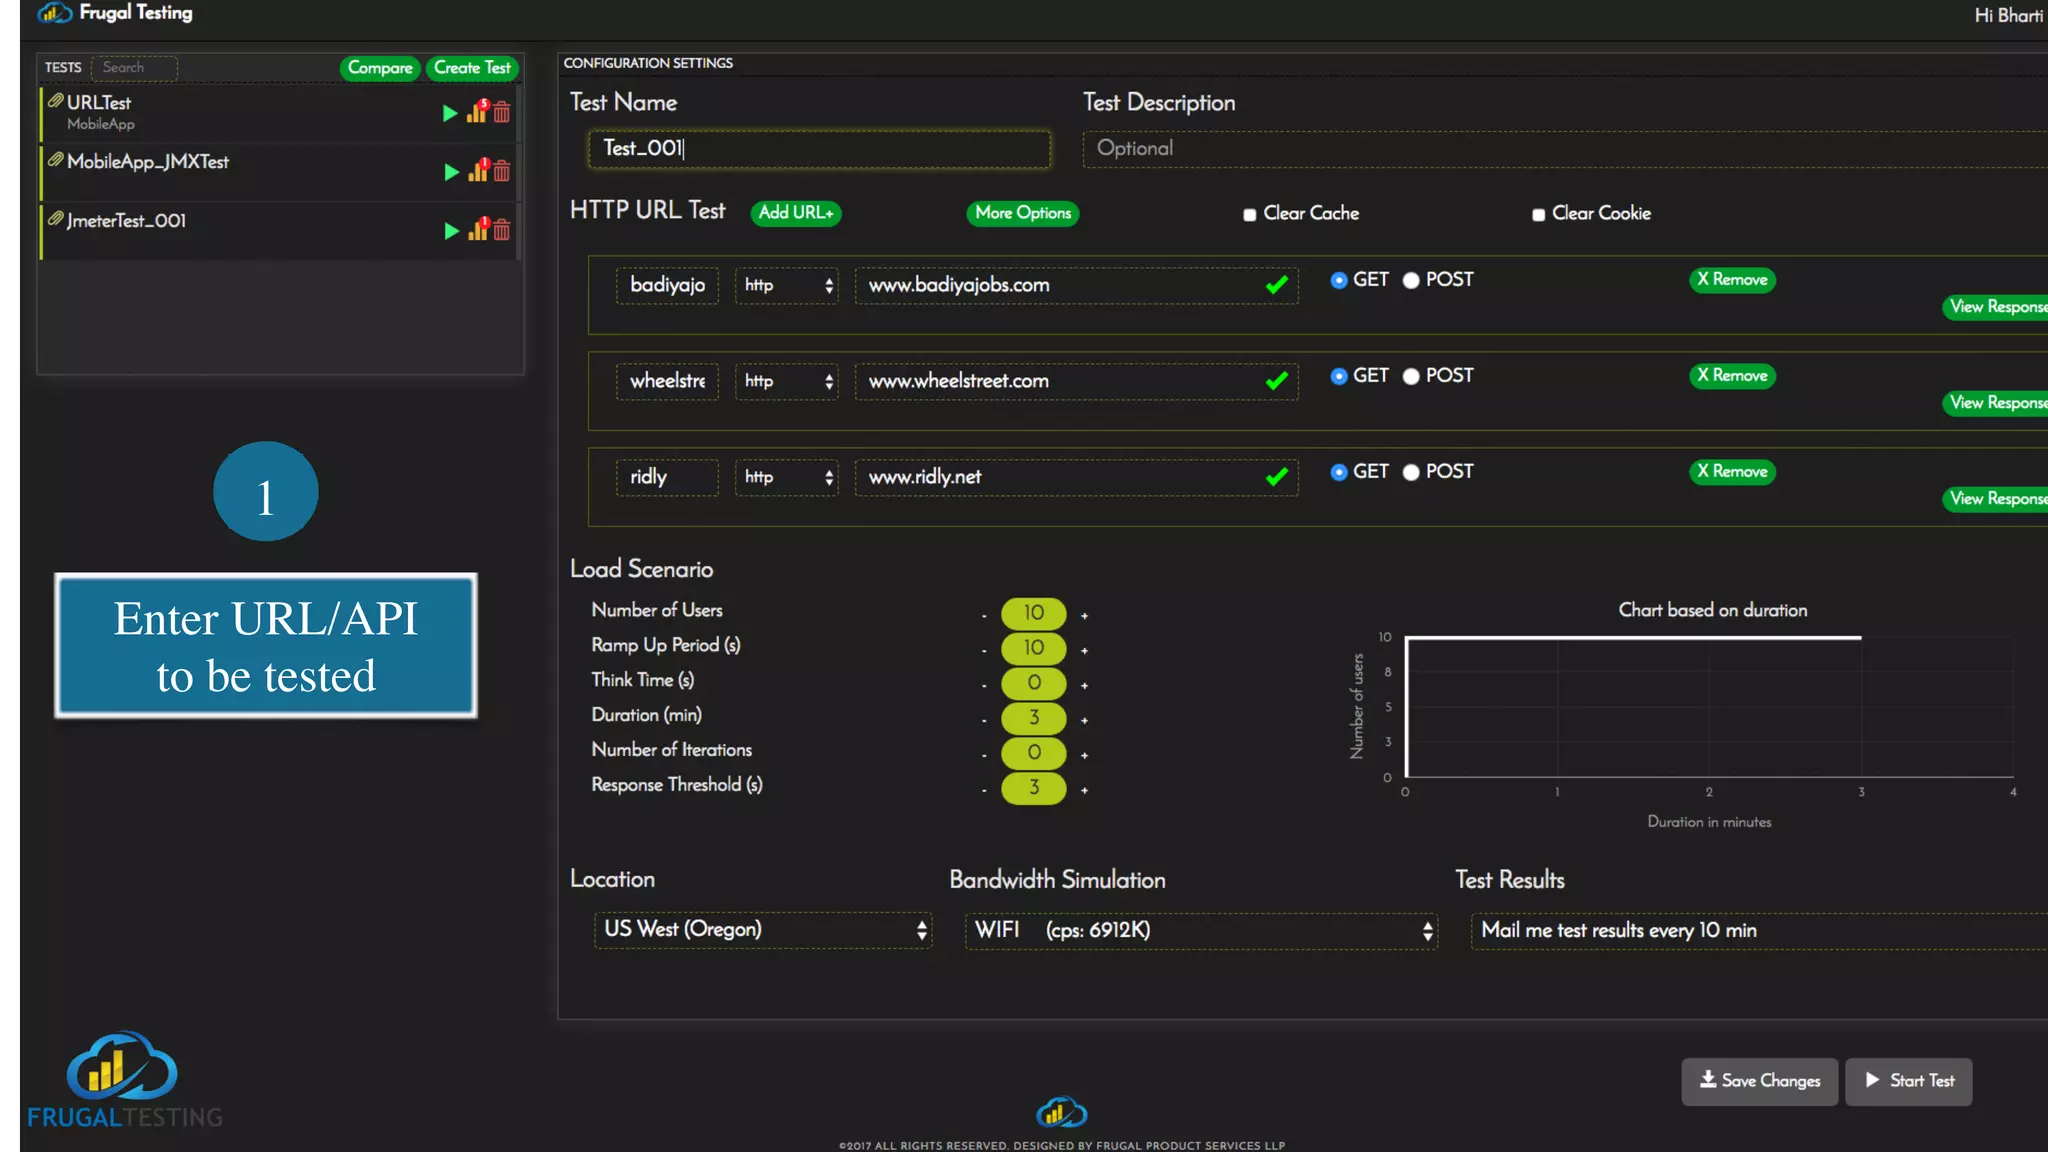Viewport: 2048px width, 1152px height.
Task: Select POST for the badiyajobs URL
Action: [x=1411, y=280]
